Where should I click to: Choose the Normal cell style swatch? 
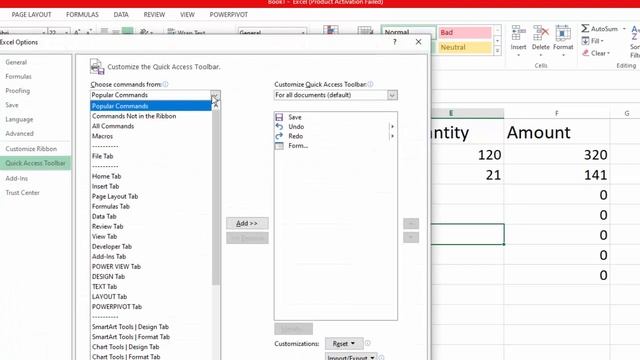[x=408, y=32]
